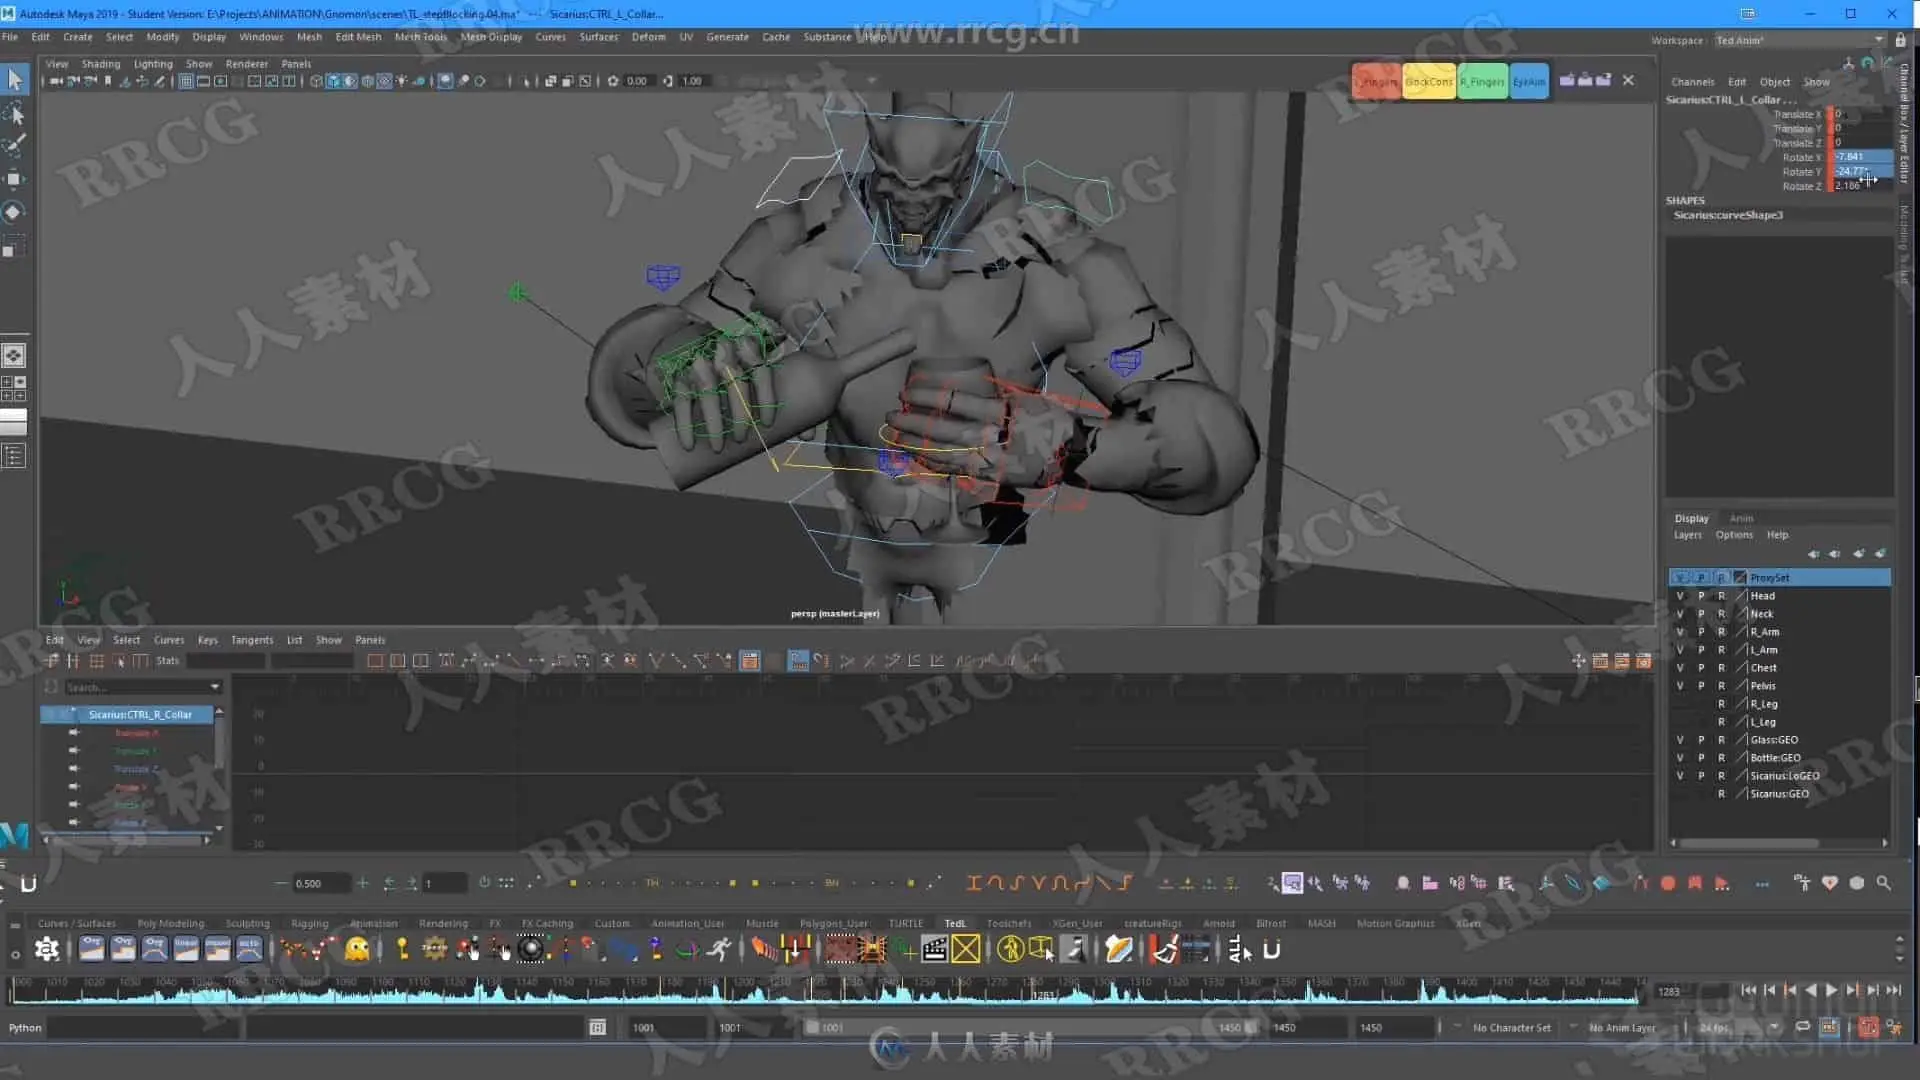The height and width of the screenshot is (1080, 1920).
Task: Open the Workspace dropdown Ted Anim
Action: tap(1800, 40)
